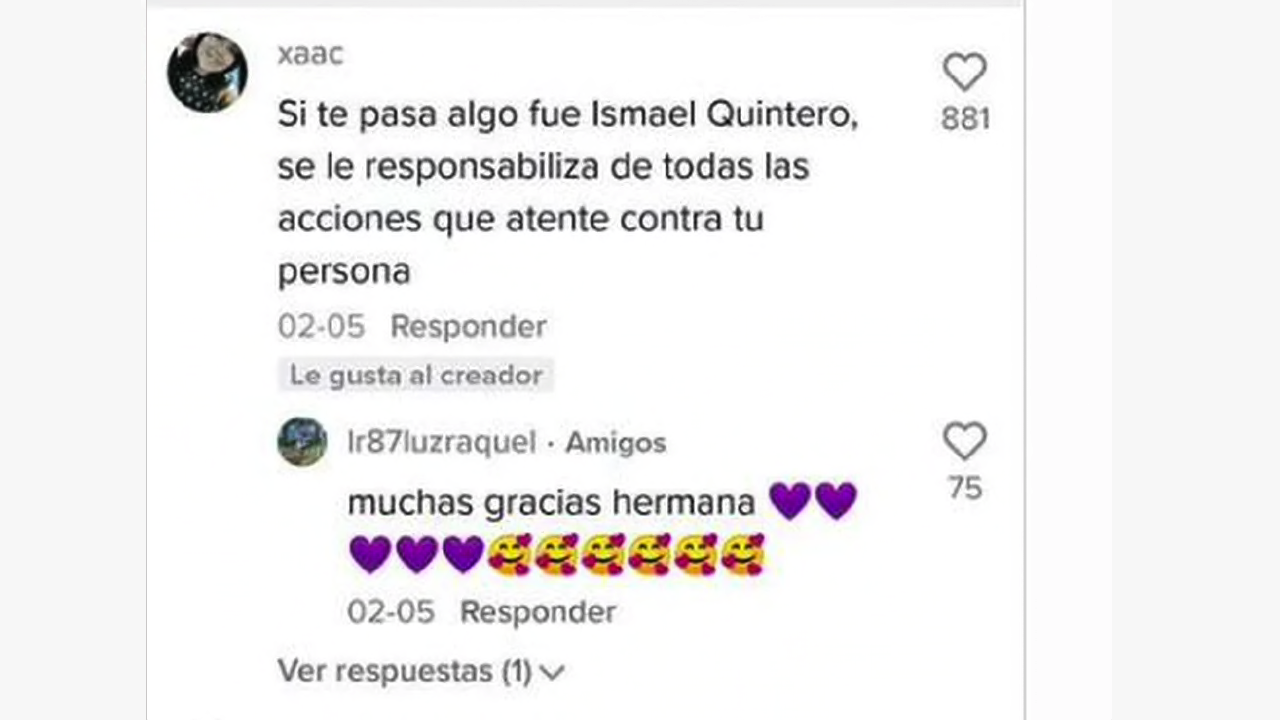Select the comment text mentioning Ismael Quintero
Viewport: 1280px width, 720px height.
pos(568,193)
